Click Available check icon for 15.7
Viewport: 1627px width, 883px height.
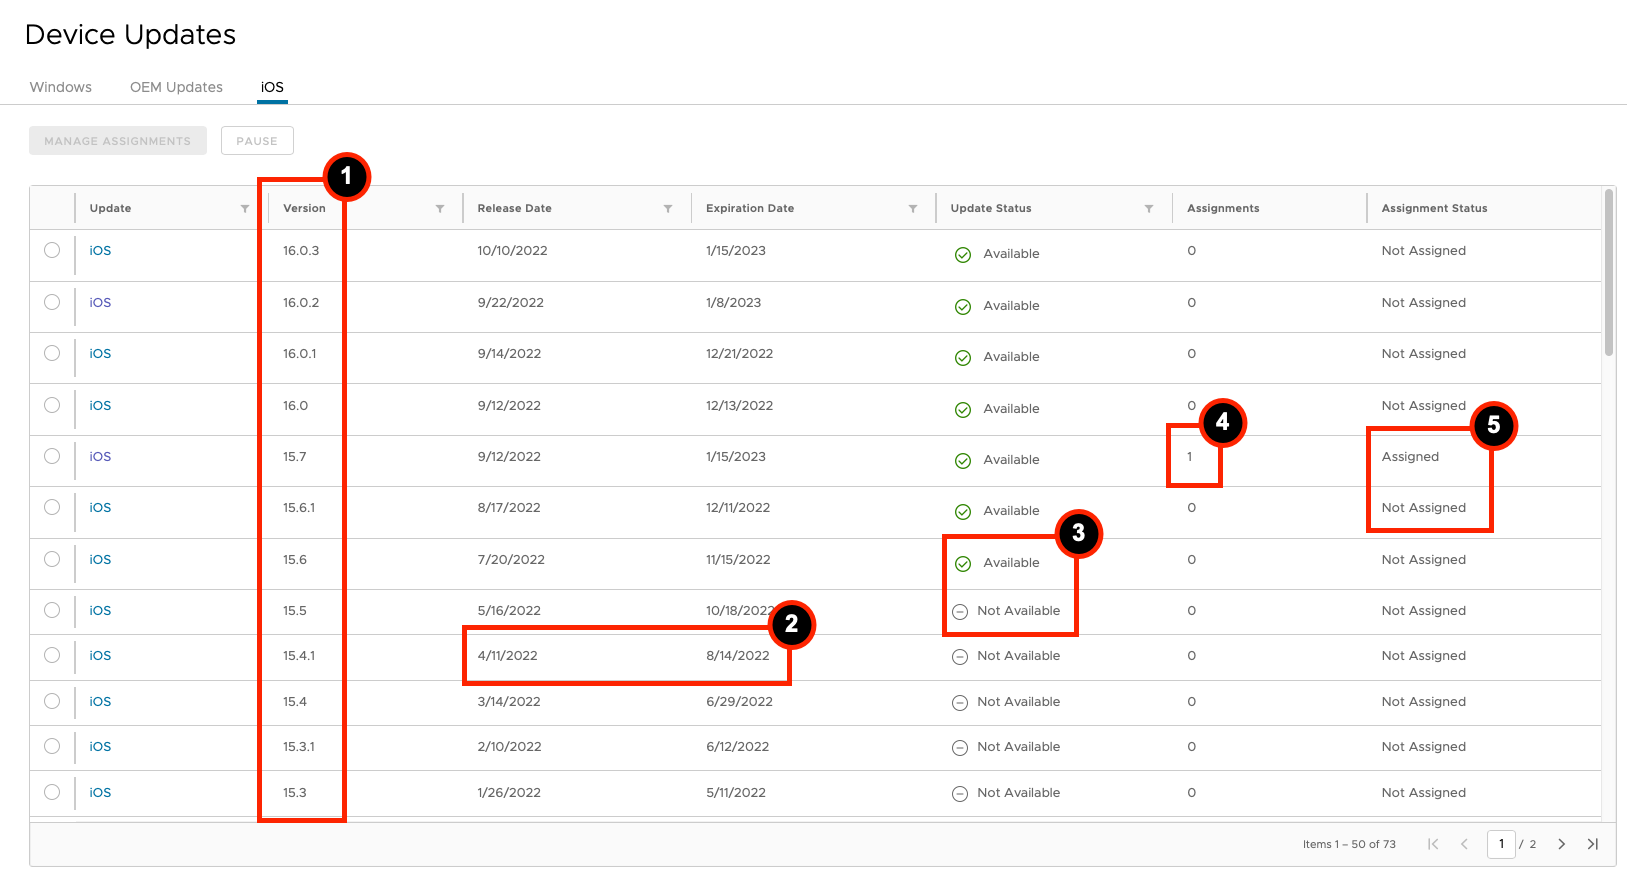pos(963,461)
